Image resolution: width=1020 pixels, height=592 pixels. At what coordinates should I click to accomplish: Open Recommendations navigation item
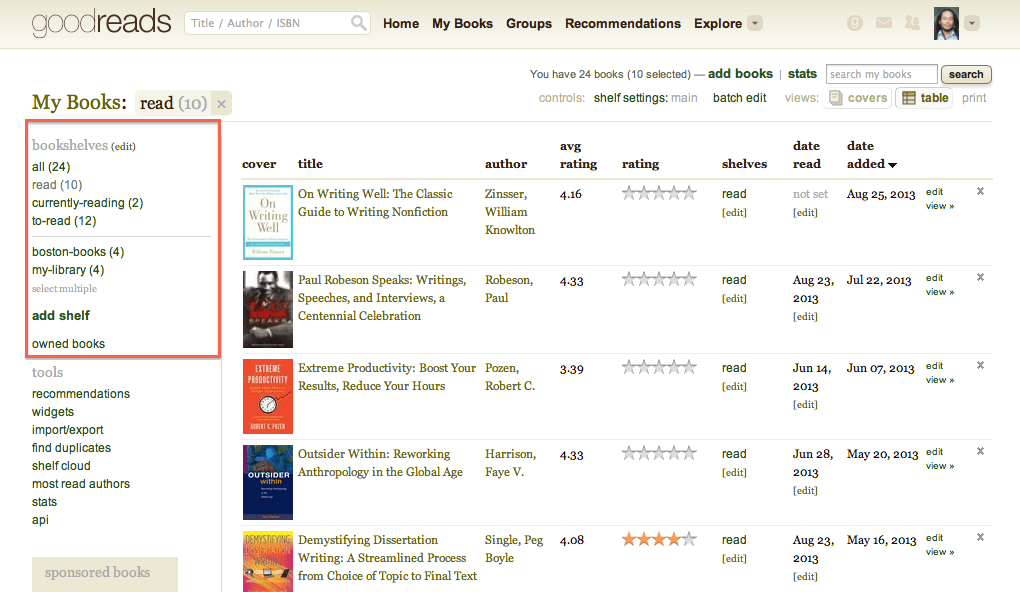(x=623, y=23)
